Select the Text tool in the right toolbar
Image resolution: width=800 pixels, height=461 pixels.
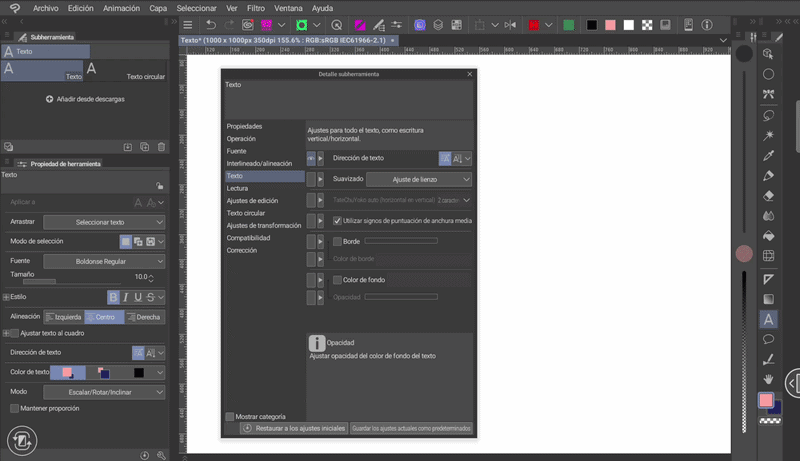click(x=768, y=320)
